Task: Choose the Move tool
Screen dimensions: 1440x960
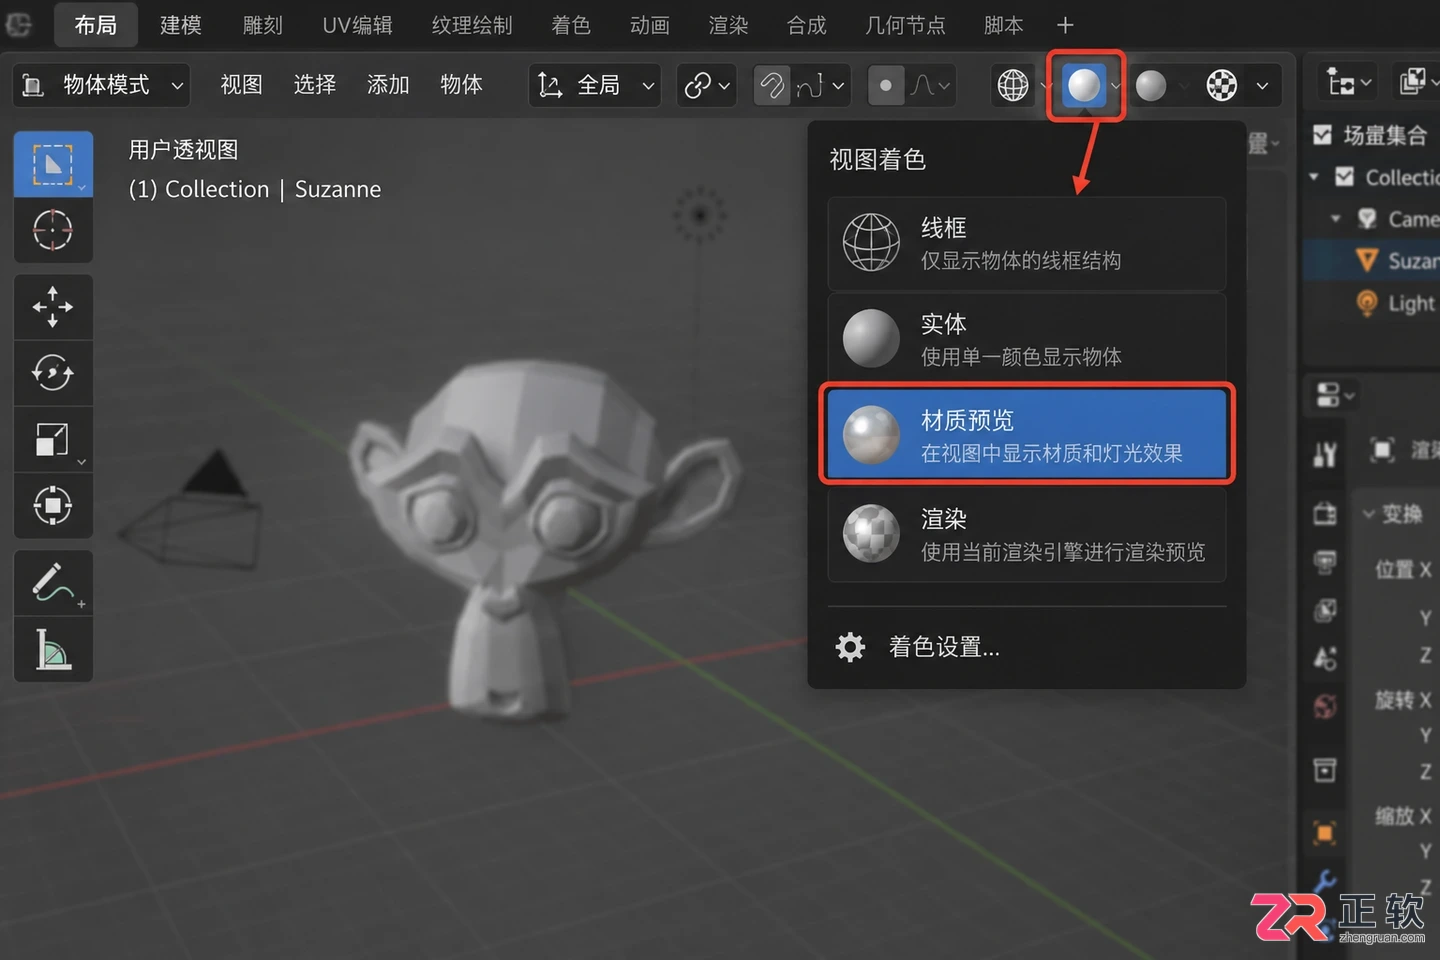Action: point(53,307)
